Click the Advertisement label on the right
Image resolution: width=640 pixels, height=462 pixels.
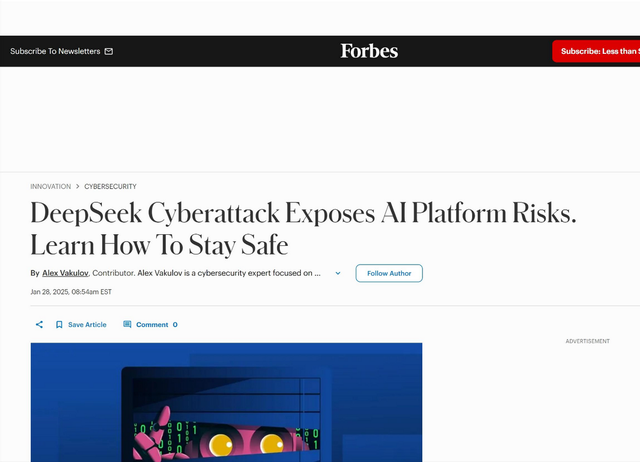coord(587,341)
